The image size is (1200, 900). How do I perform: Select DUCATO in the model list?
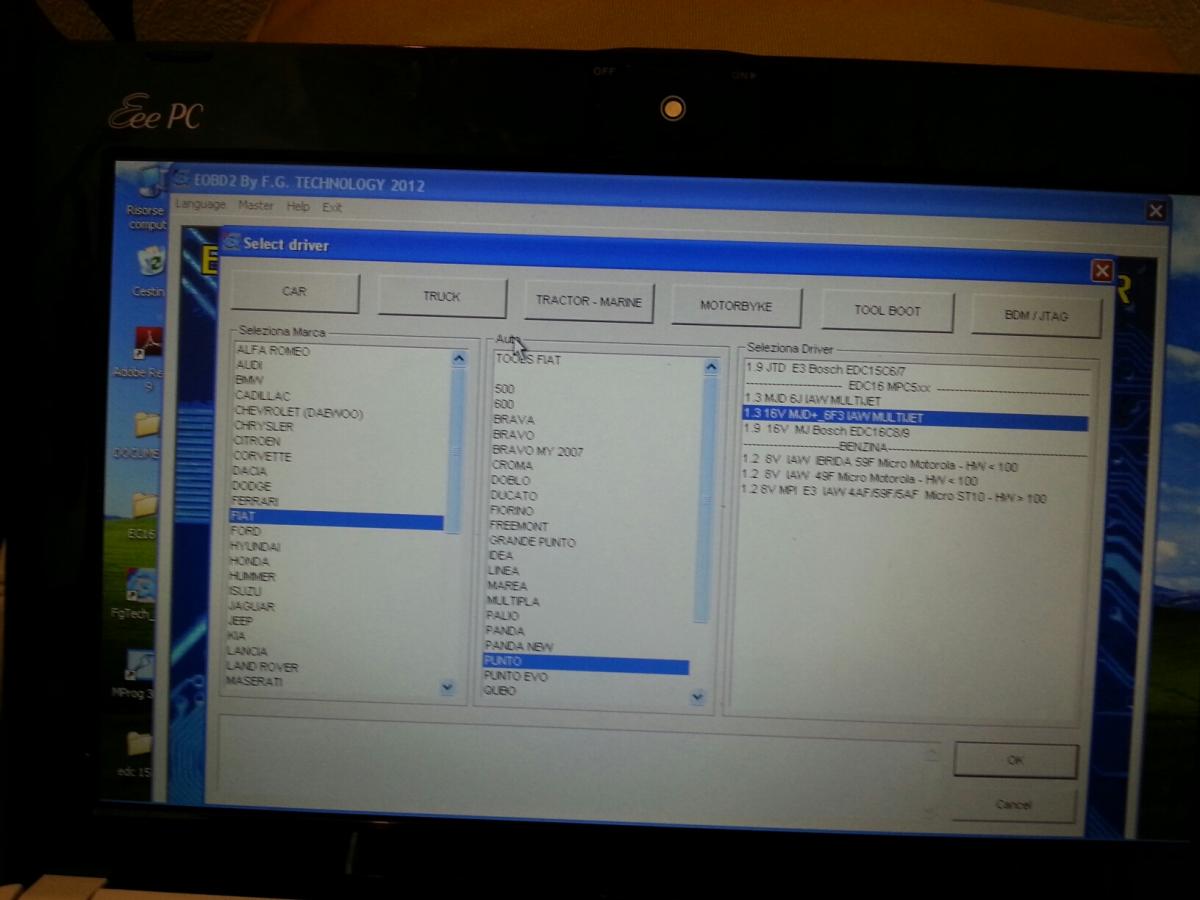coord(513,495)
